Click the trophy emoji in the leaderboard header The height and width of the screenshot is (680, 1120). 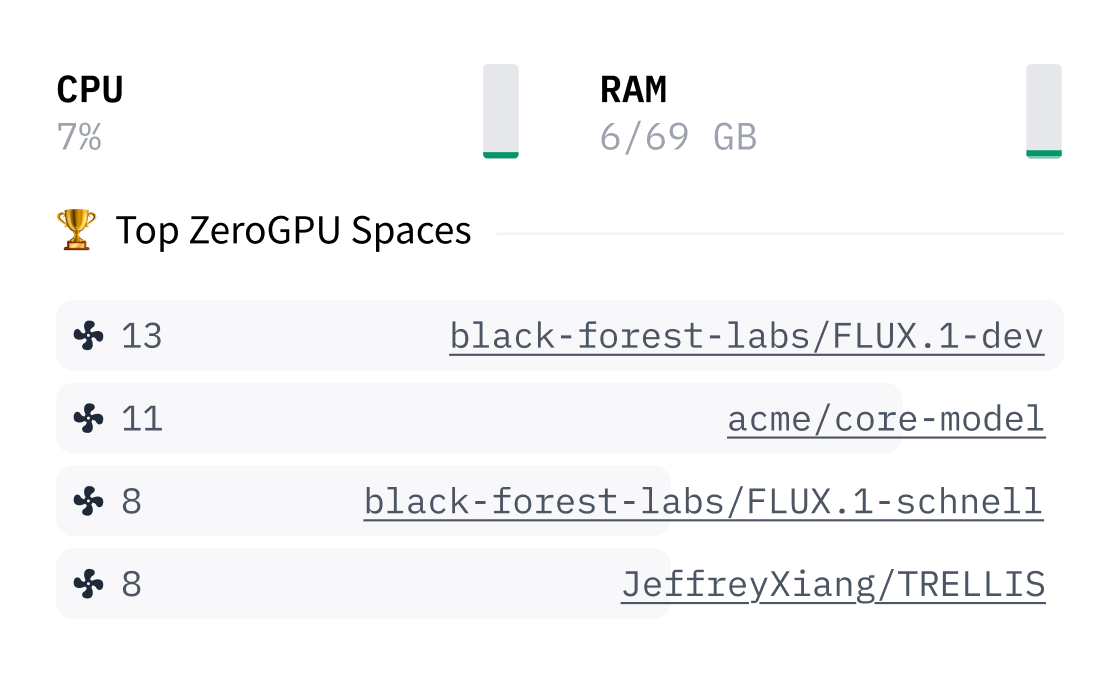click(x=74, y=229)
